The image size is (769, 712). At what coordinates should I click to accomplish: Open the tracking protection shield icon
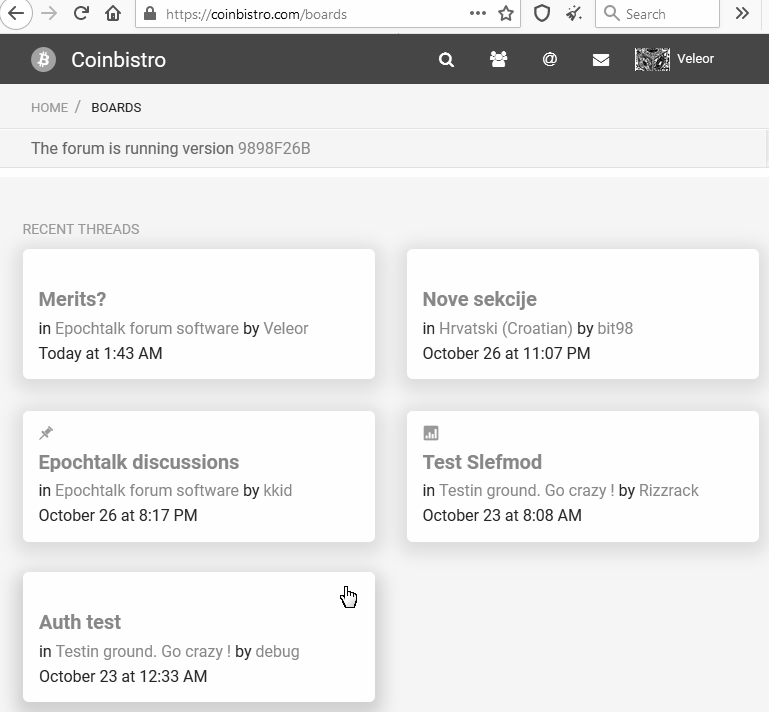point(542,13)
